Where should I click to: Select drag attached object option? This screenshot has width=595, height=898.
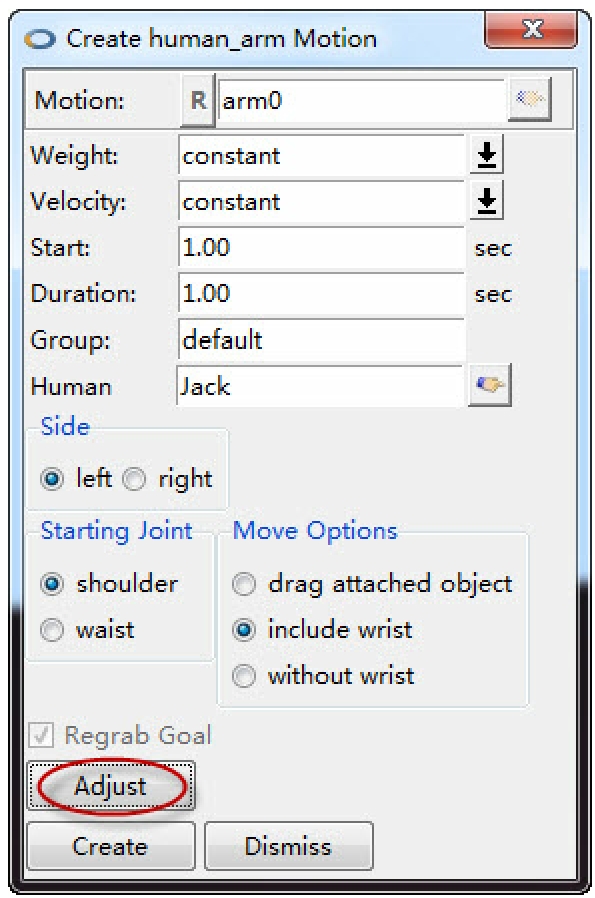point(244,584)
